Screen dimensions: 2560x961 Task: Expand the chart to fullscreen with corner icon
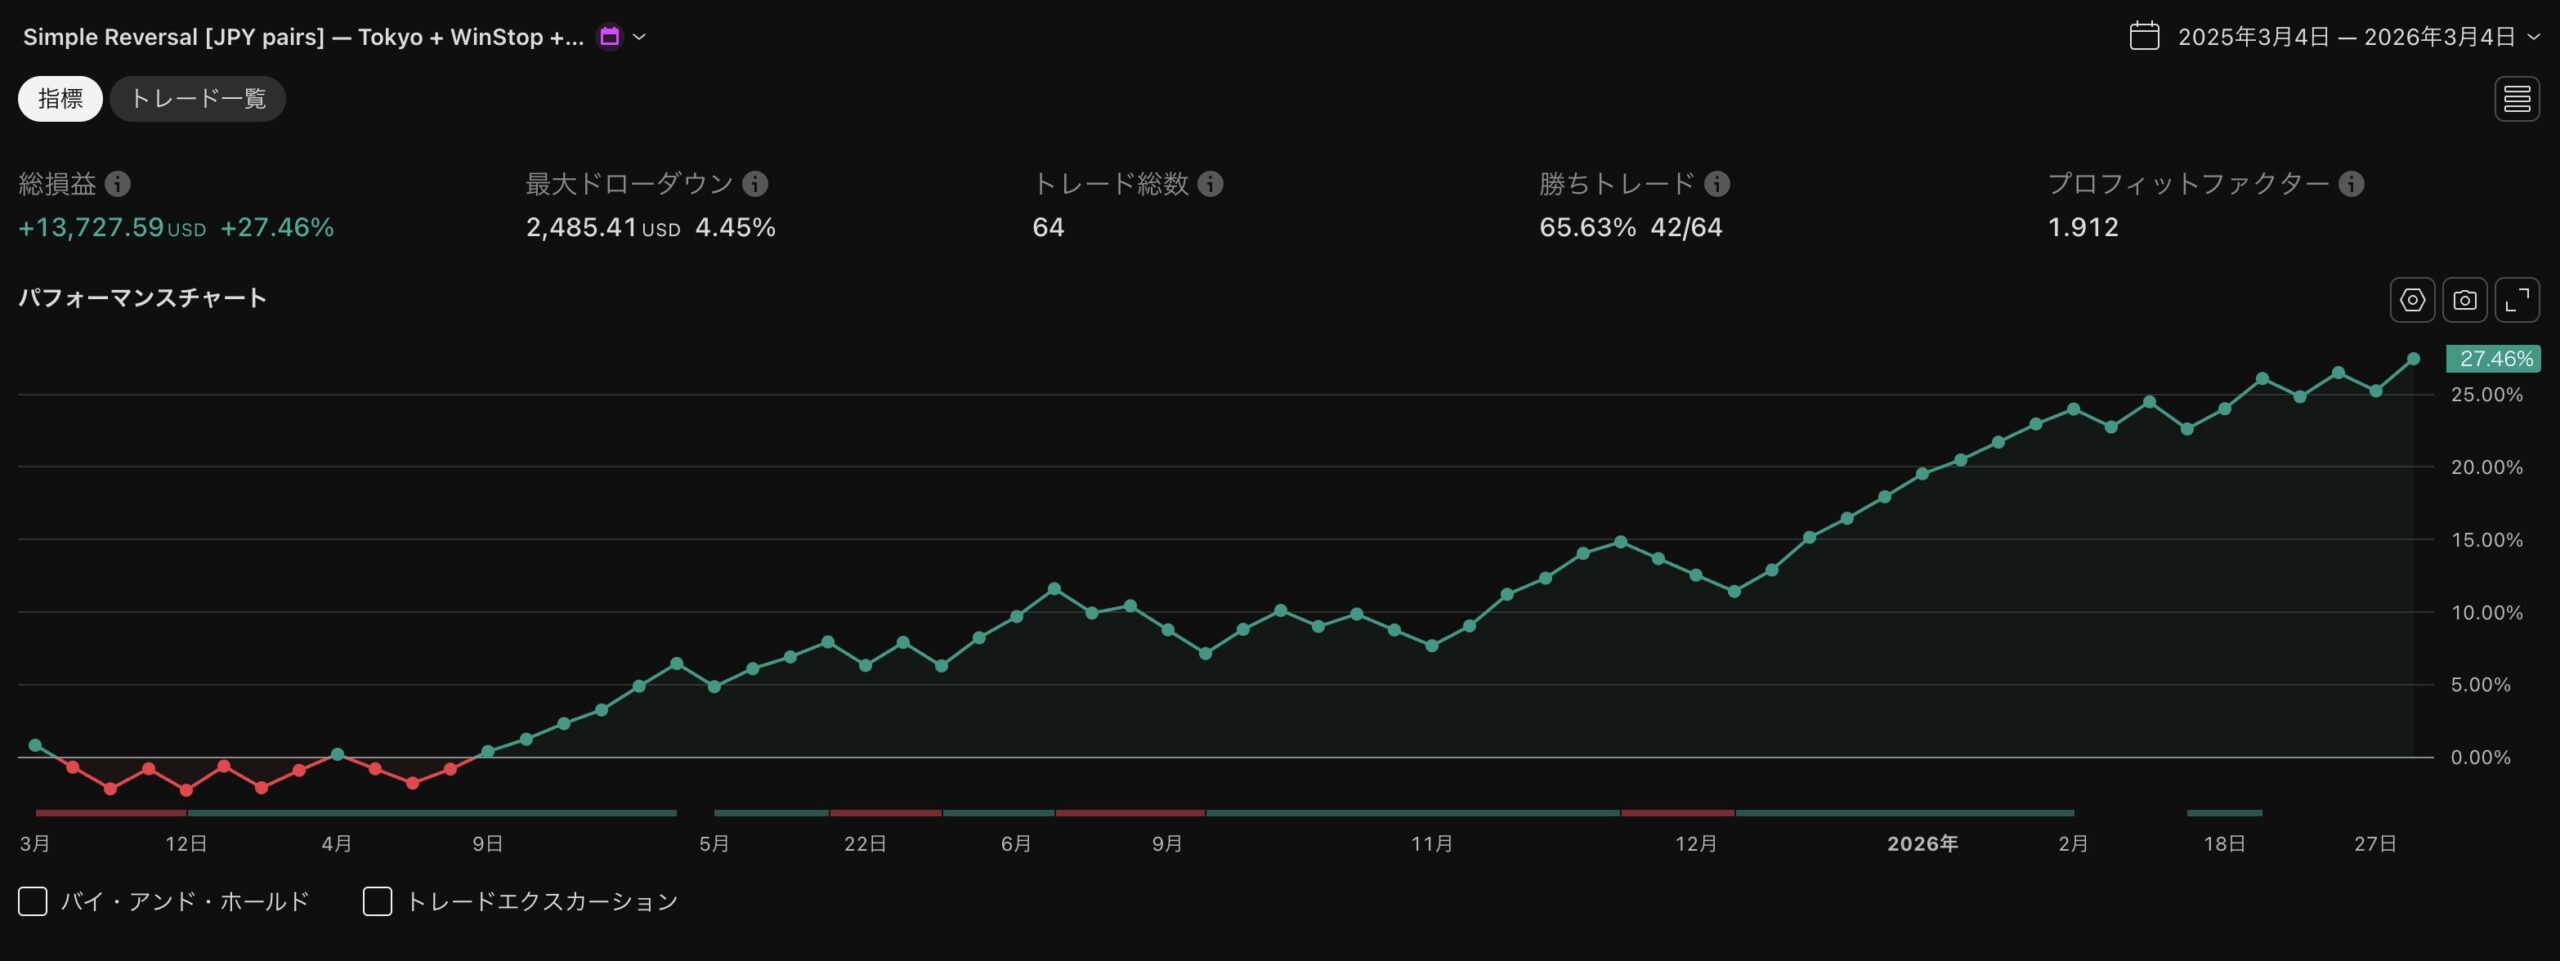pyautogui.click(x=2519, y=298)
